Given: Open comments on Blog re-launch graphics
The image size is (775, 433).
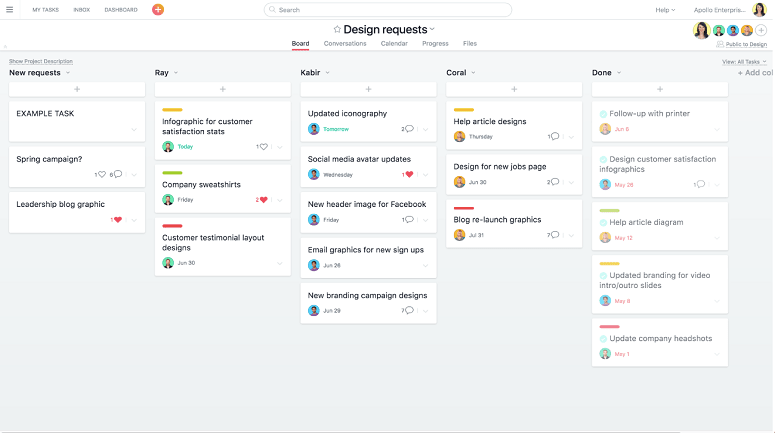Looking at the screenshot, I should 554,235.
